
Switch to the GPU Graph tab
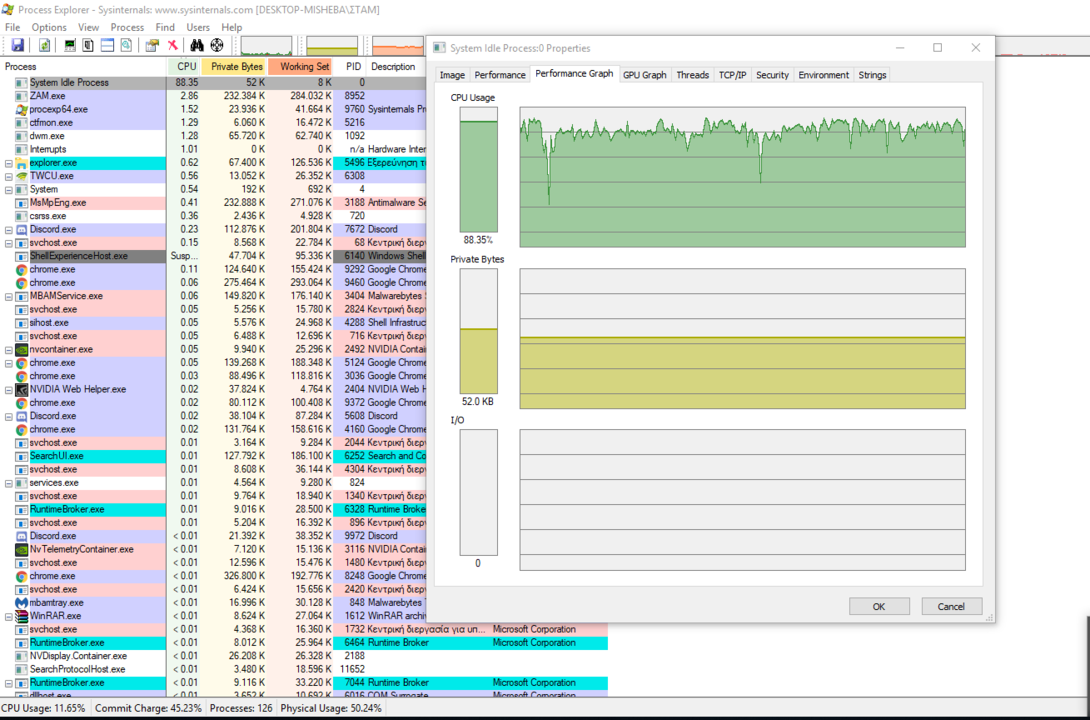[644, 75]
